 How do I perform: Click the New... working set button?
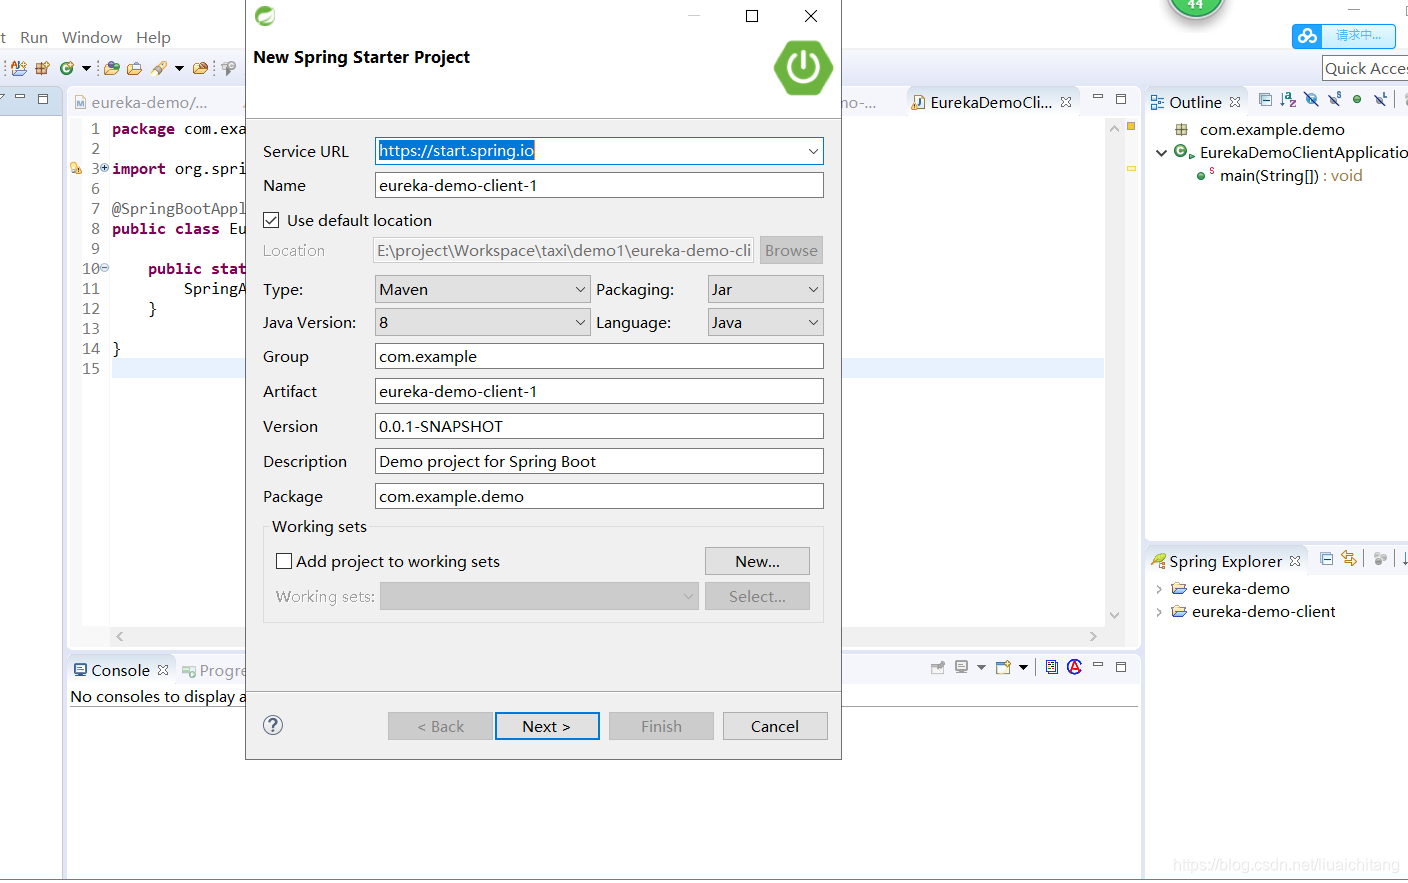coord(757,561)
